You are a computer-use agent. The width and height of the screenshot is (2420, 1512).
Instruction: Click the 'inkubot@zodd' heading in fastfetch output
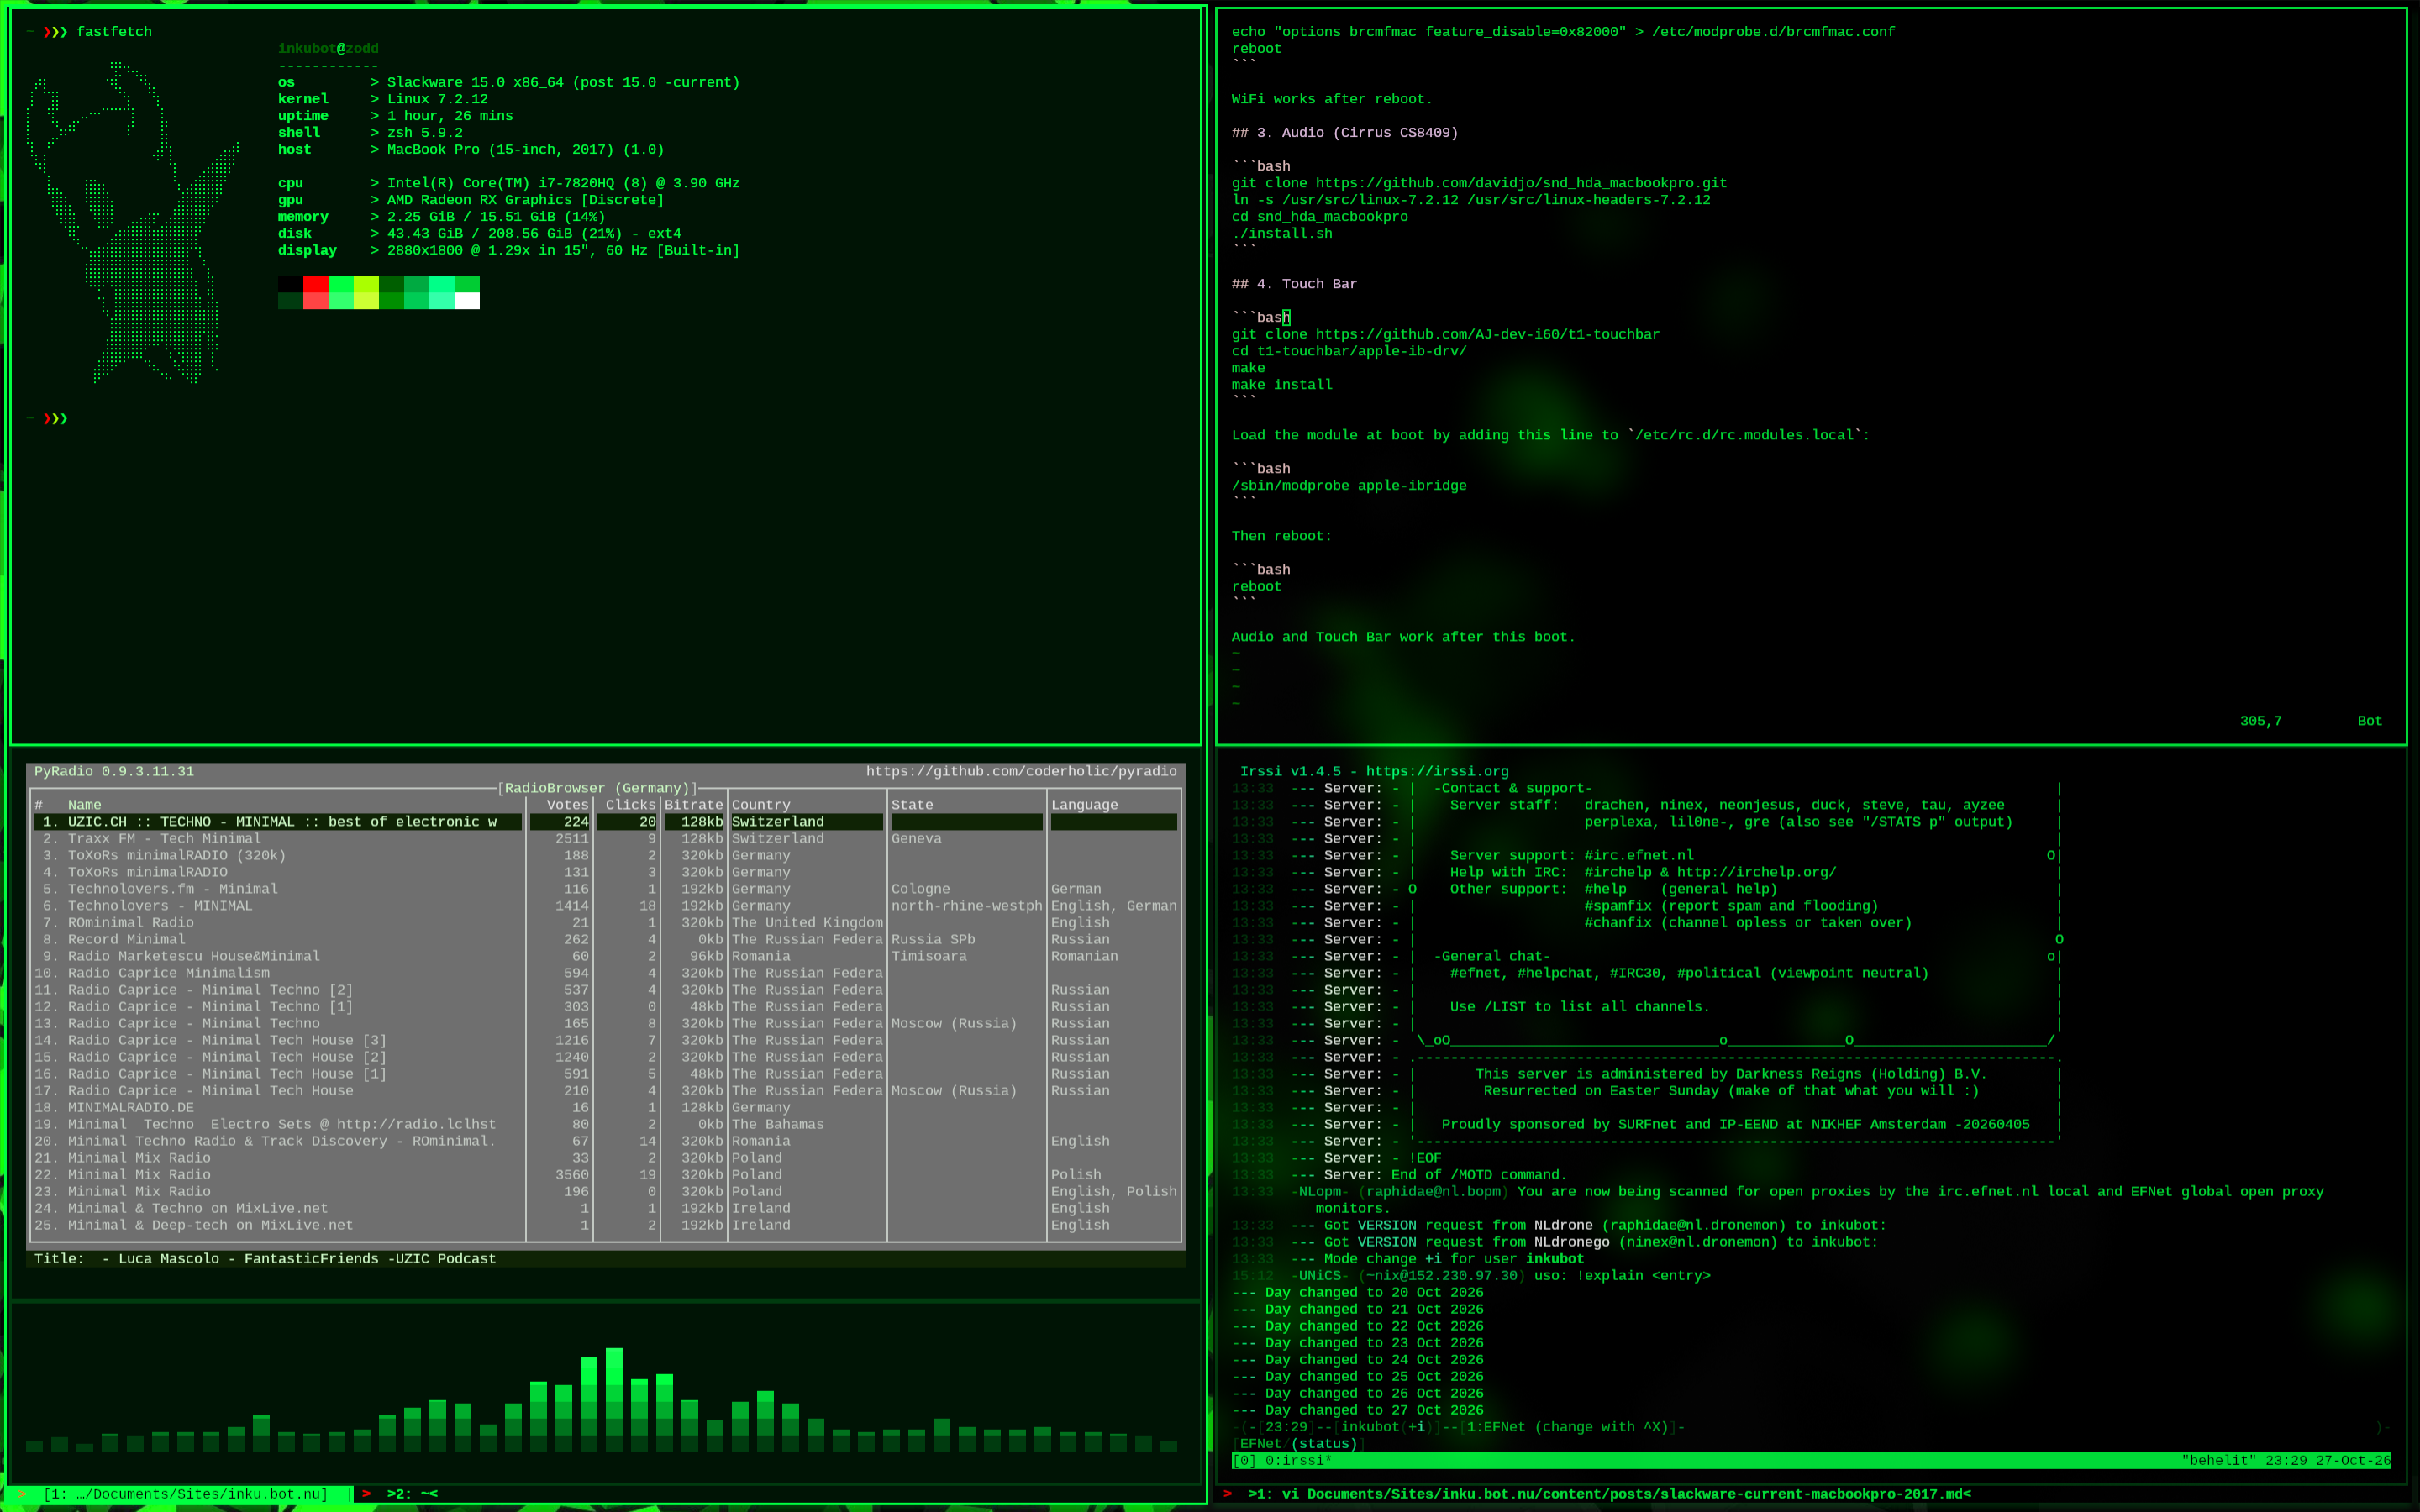328,48
